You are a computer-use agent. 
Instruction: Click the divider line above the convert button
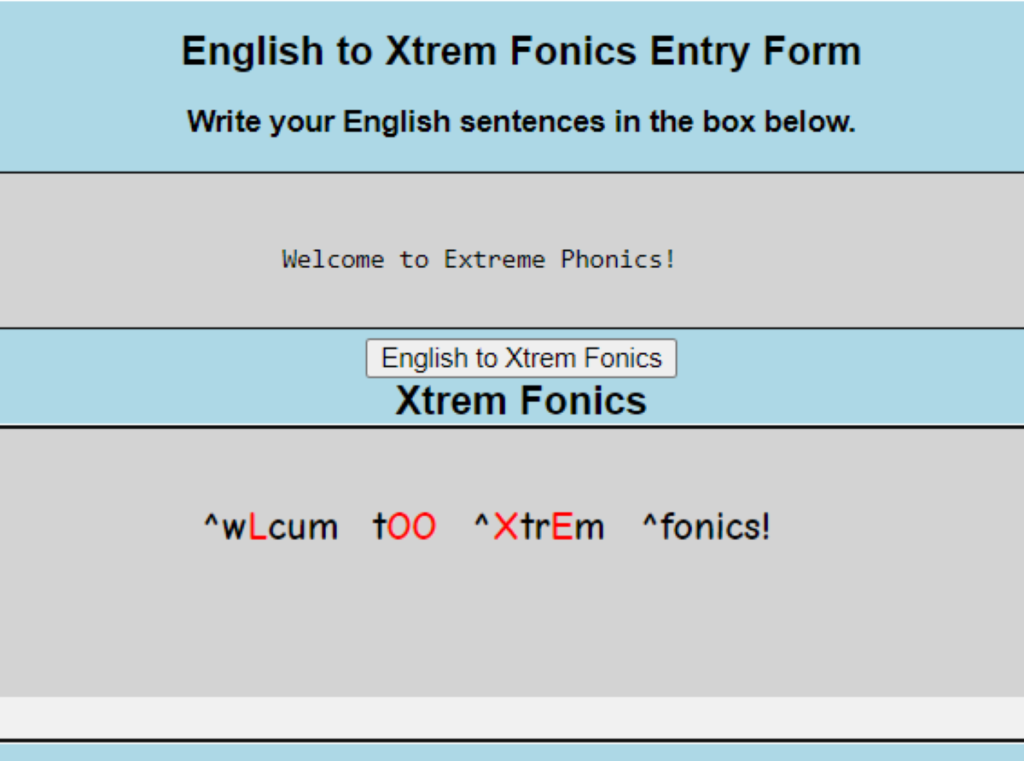(512, 326)
